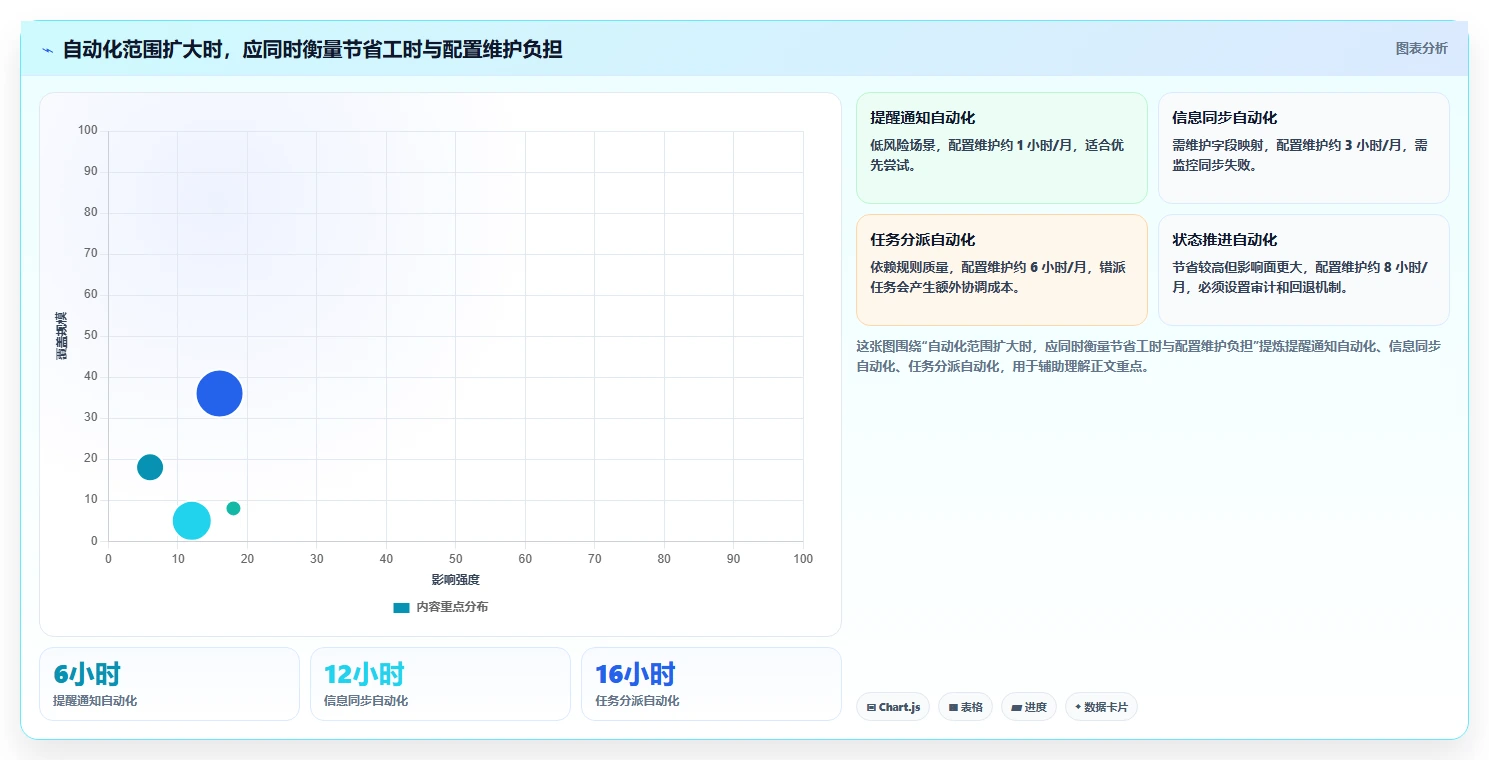Select the large dark blue bubble

219,393
